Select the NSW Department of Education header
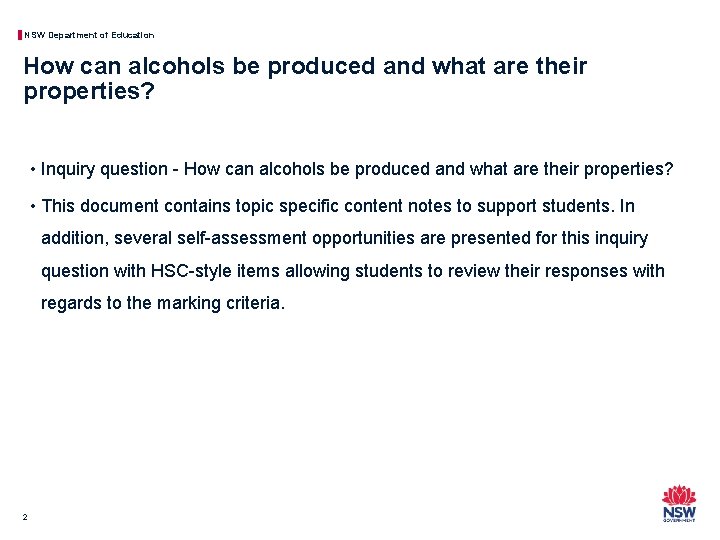The image size is (720, 540). (x=89, y=35)
